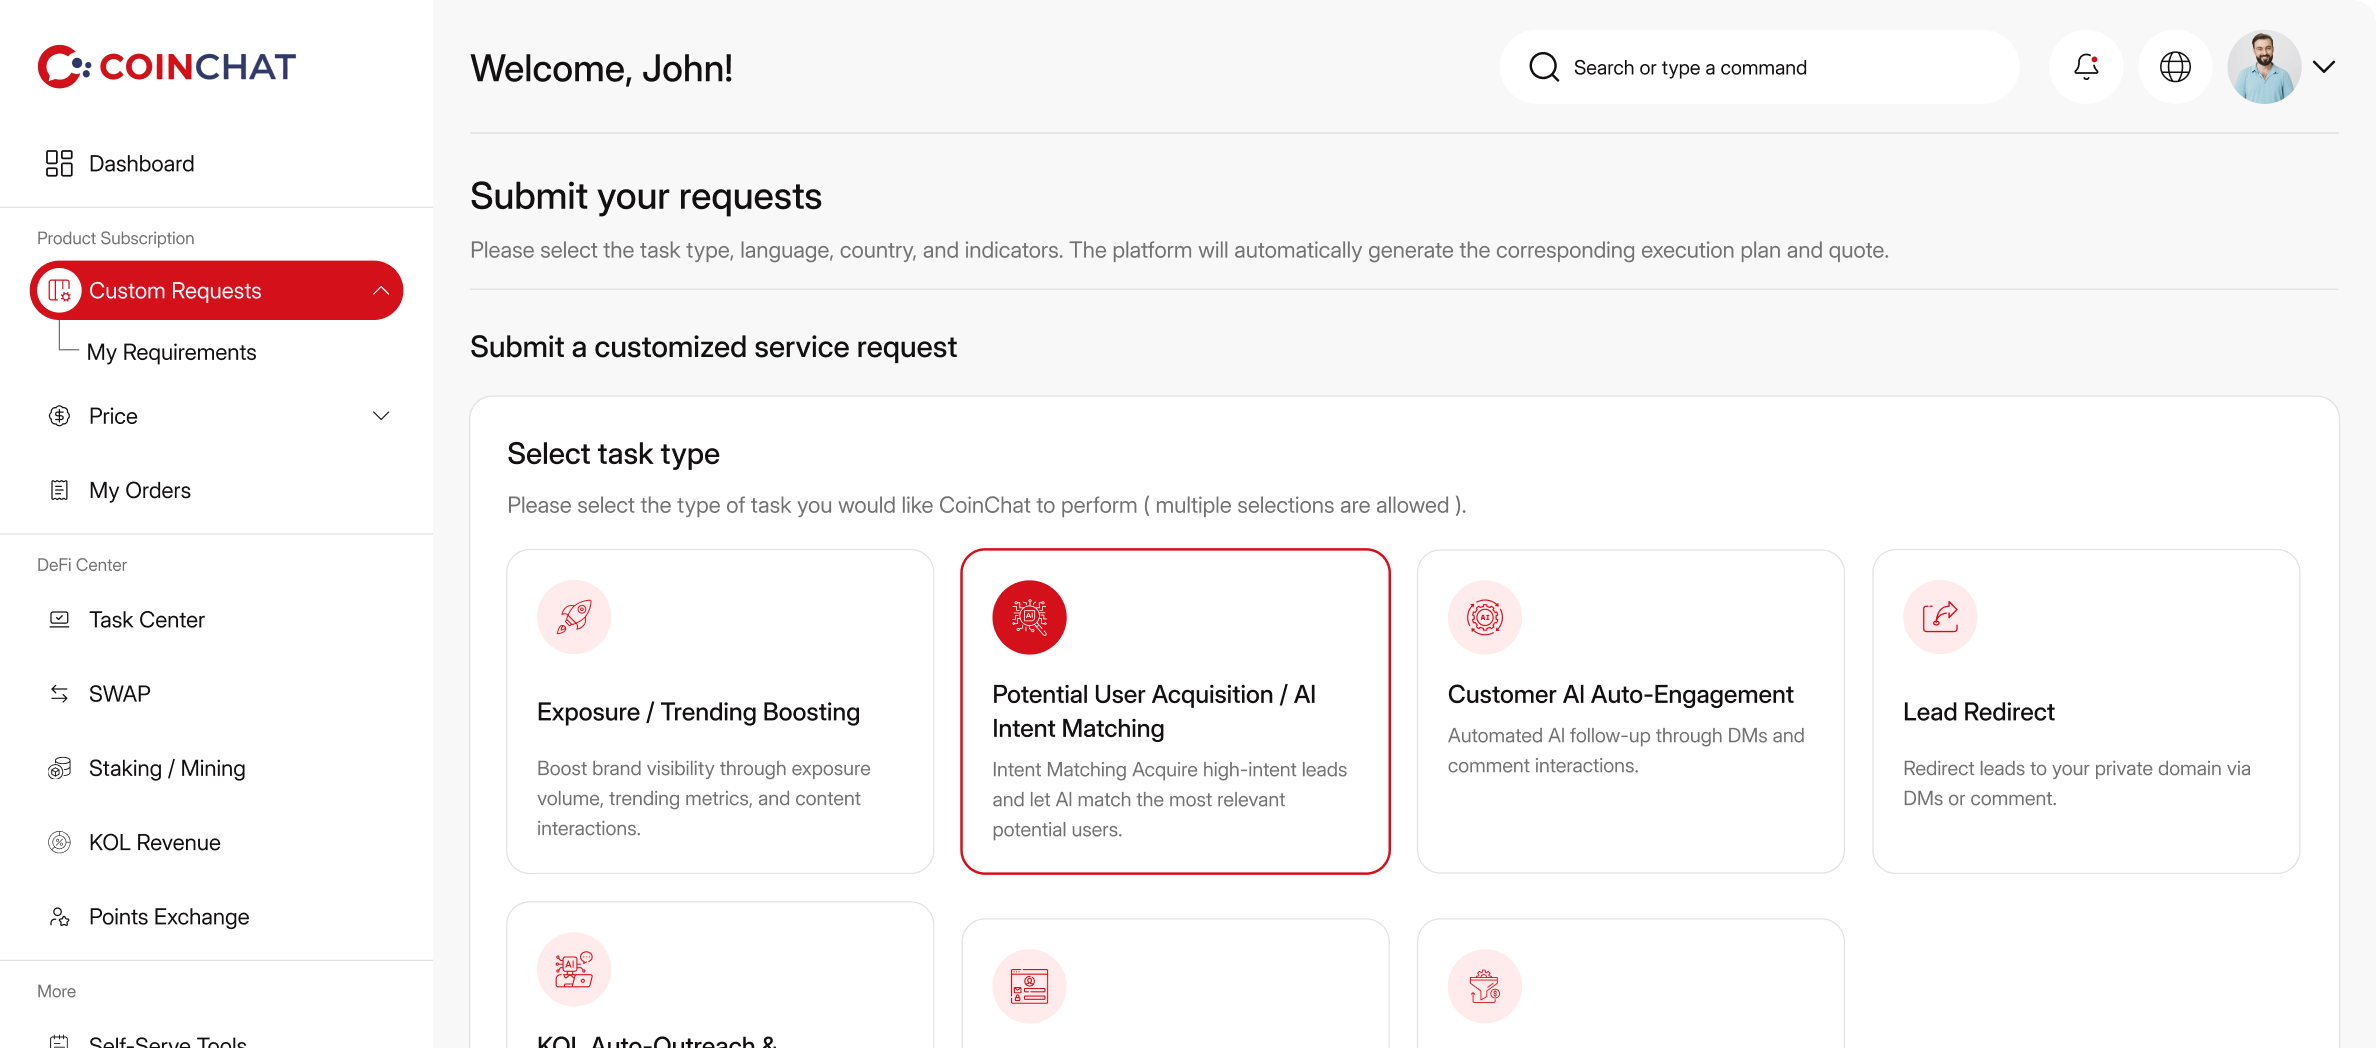Click the CoinChat logo

tap(167, 67)
